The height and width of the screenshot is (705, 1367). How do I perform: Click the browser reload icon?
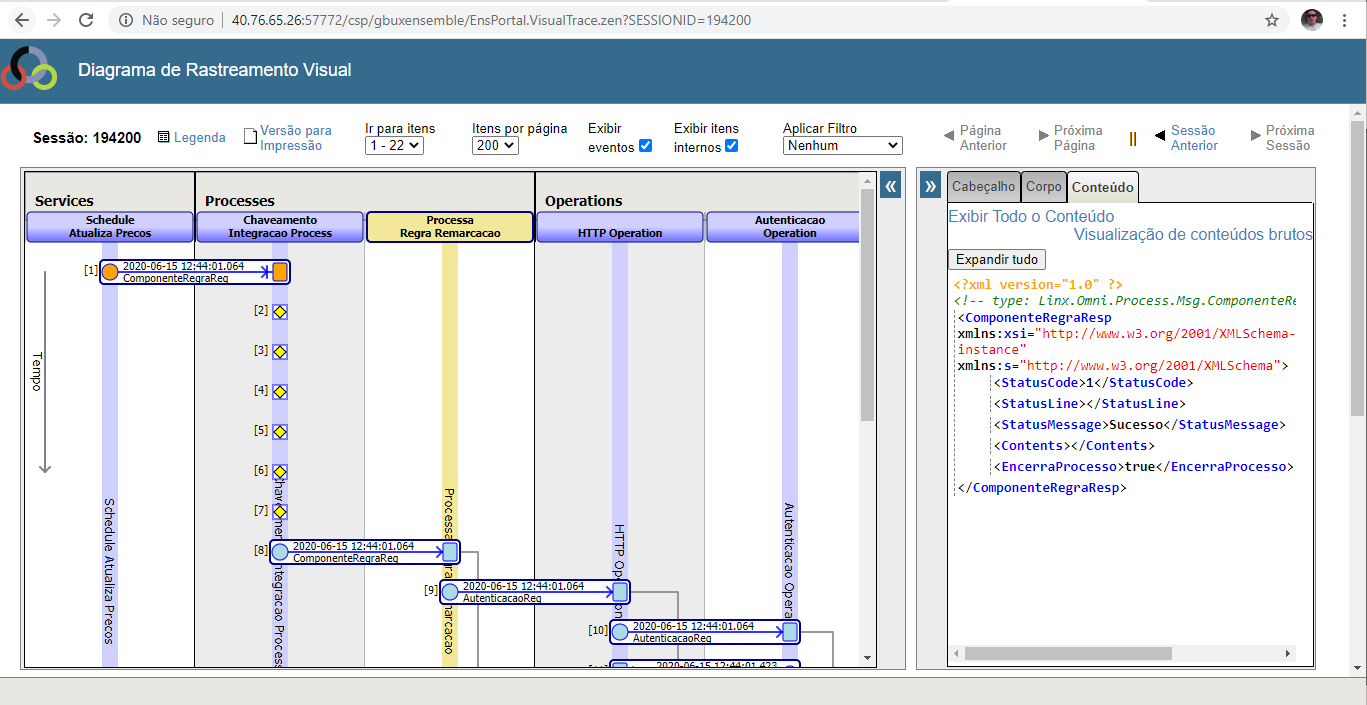coord(86,20)
